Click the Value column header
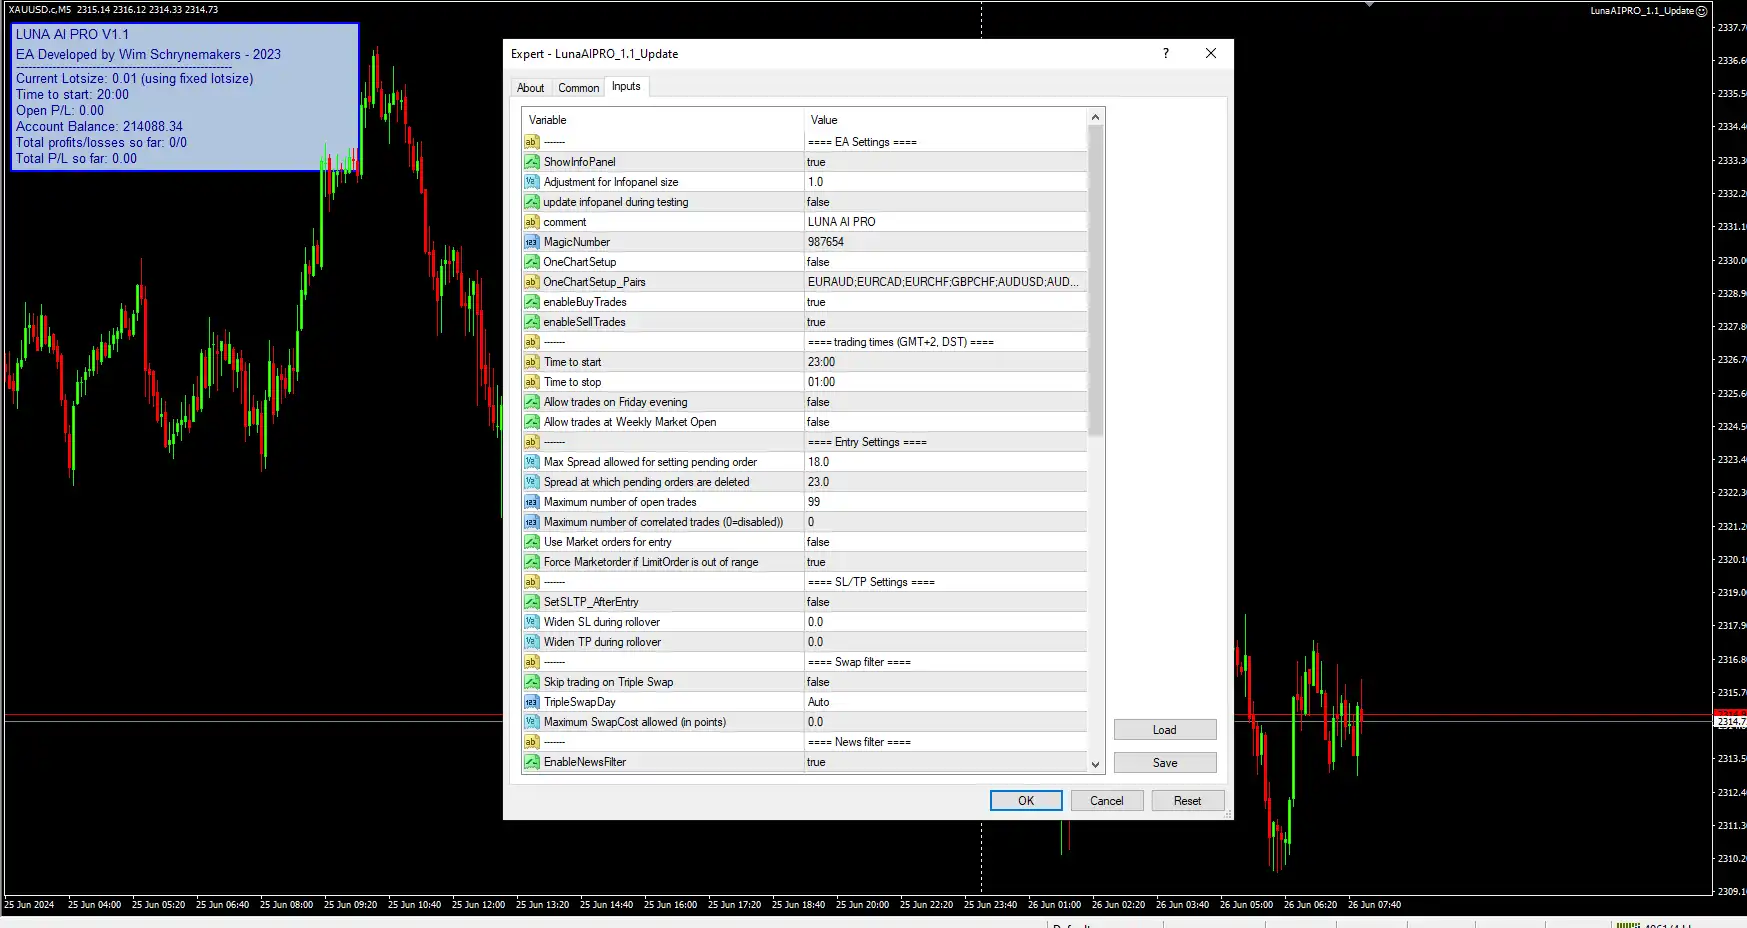 (945, 120)
